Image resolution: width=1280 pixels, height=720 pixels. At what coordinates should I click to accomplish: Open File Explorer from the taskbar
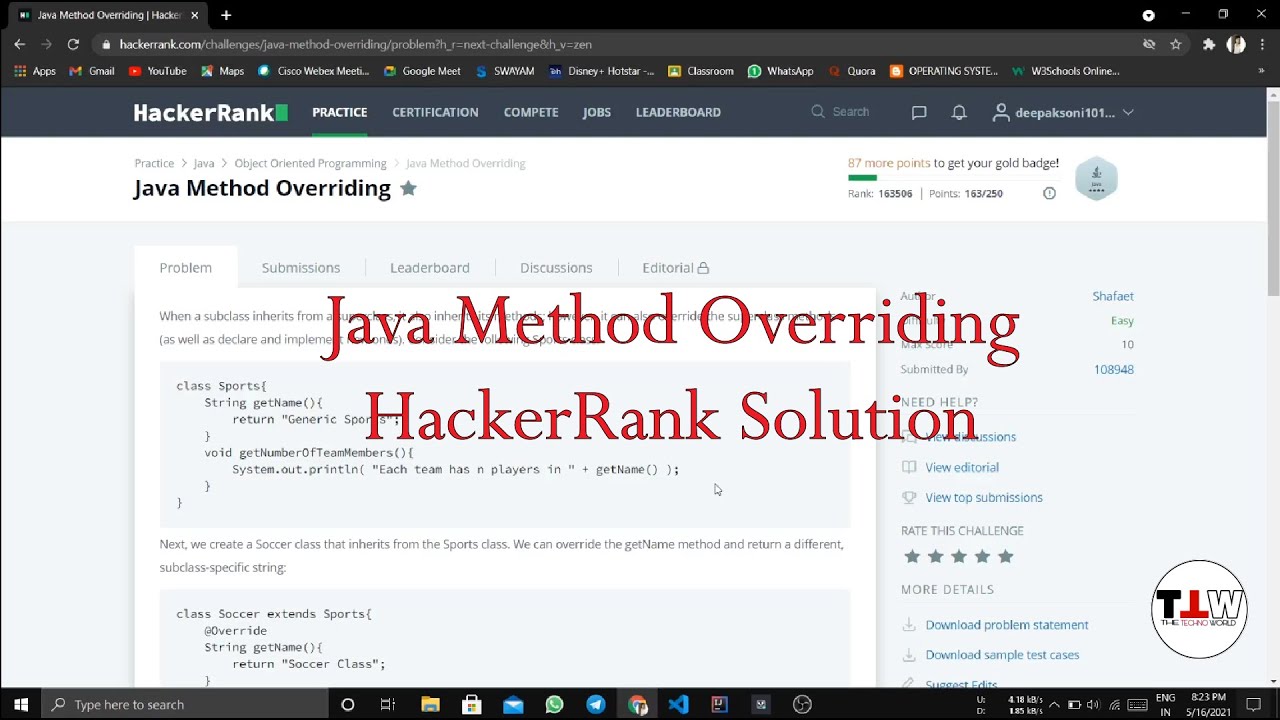(x=430, y=704)
